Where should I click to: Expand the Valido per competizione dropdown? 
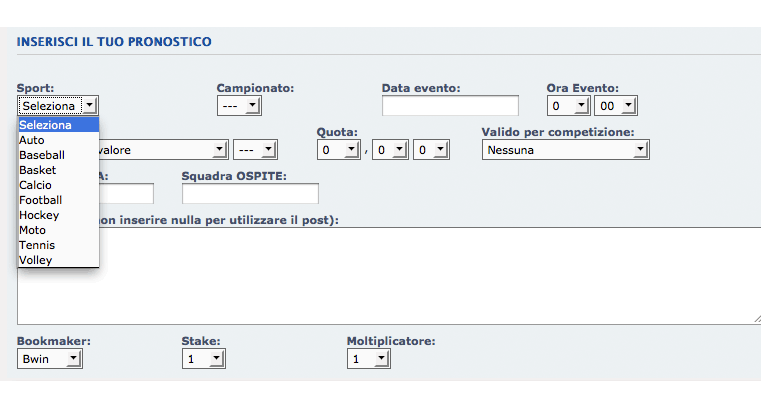click(565, 150)
